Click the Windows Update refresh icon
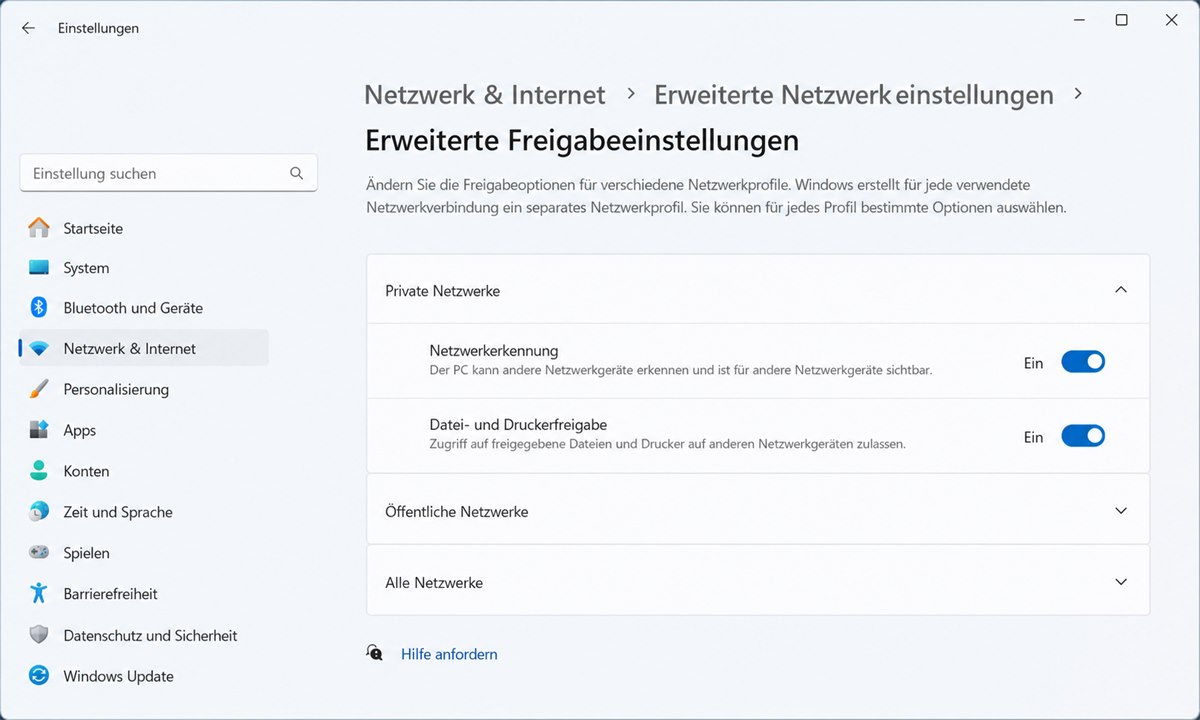1200x720 pixels. [39, 676]
